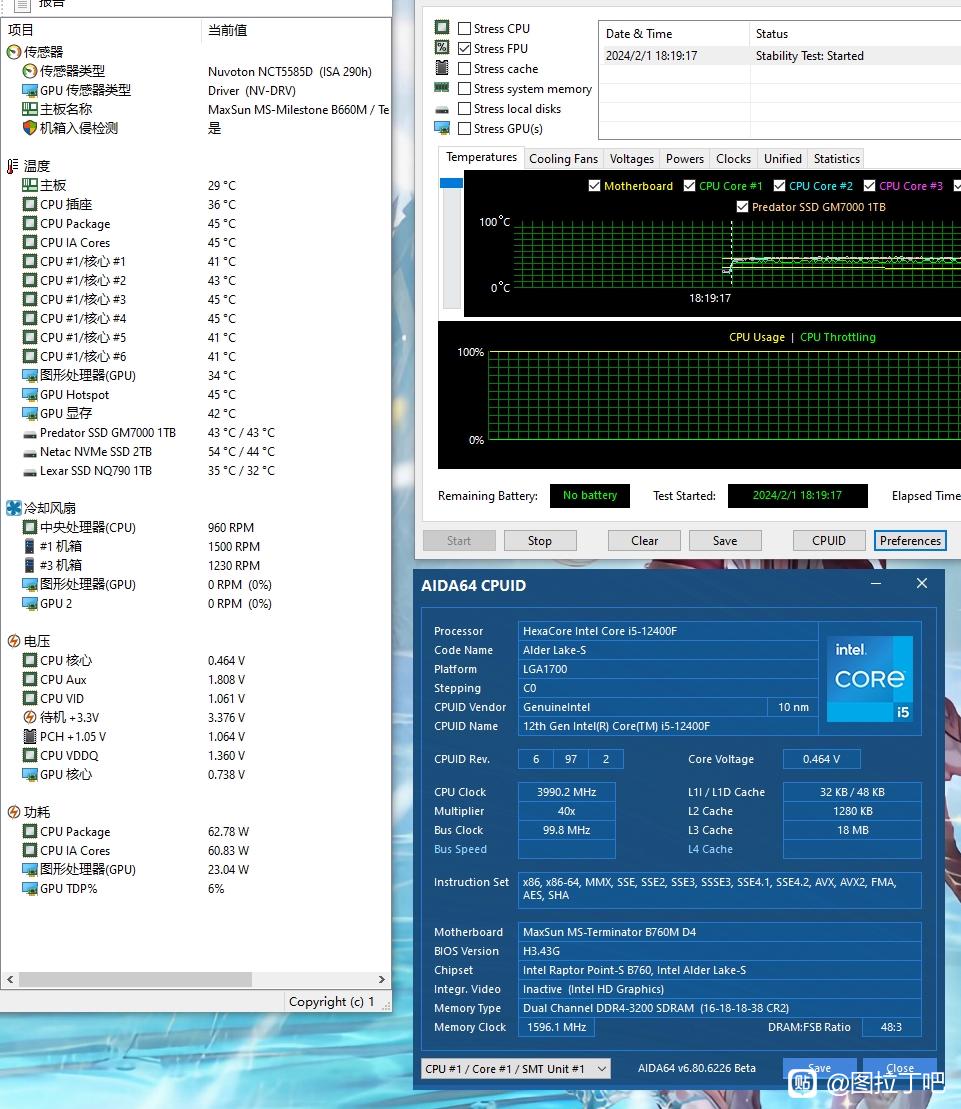Click the Clear button
The width and height of the screenshot is (961, 1109).
click(x=644, y=540)
